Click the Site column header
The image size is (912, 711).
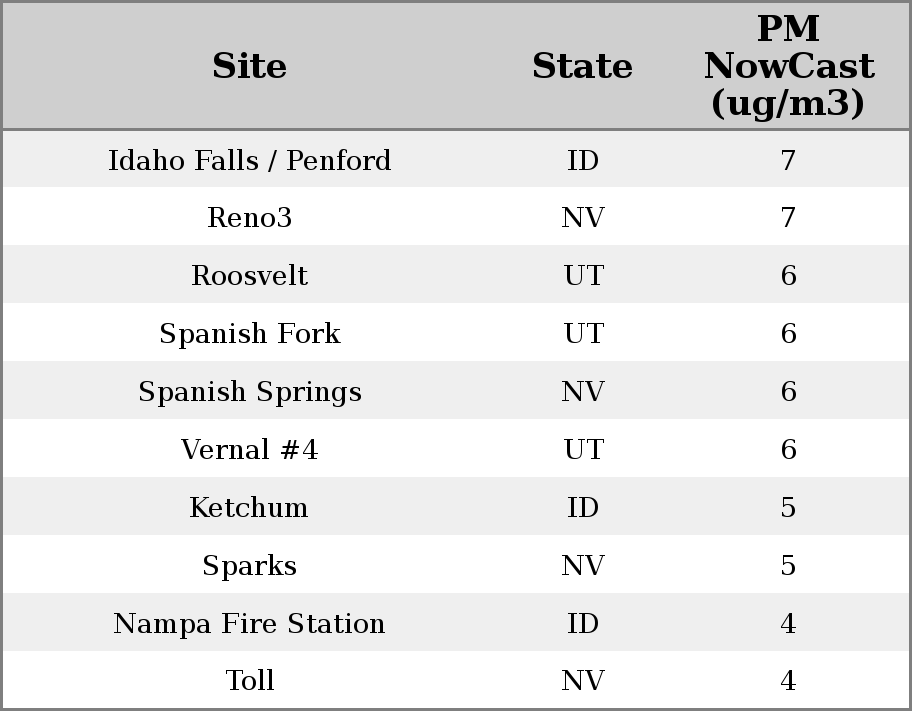point(250,66)
